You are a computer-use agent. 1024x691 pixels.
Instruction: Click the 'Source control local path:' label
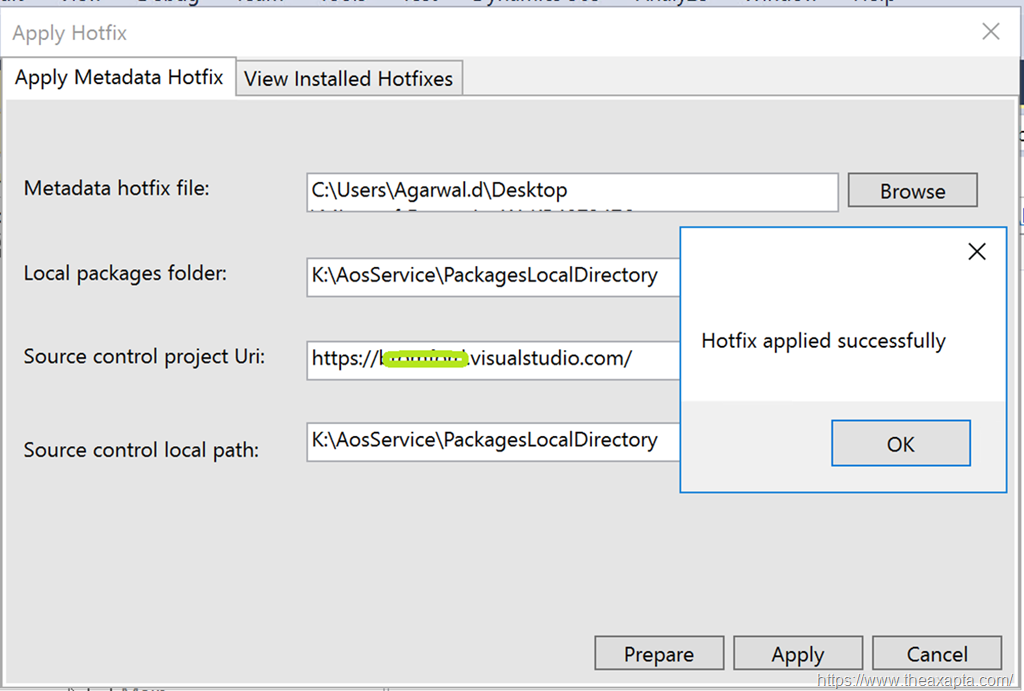pos(141,450)
